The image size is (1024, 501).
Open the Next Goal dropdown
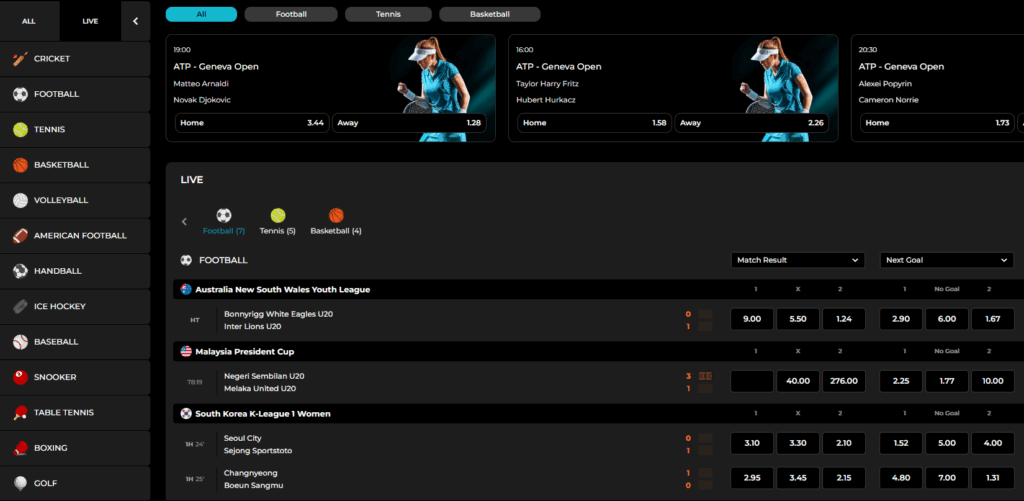coord(947,260)
